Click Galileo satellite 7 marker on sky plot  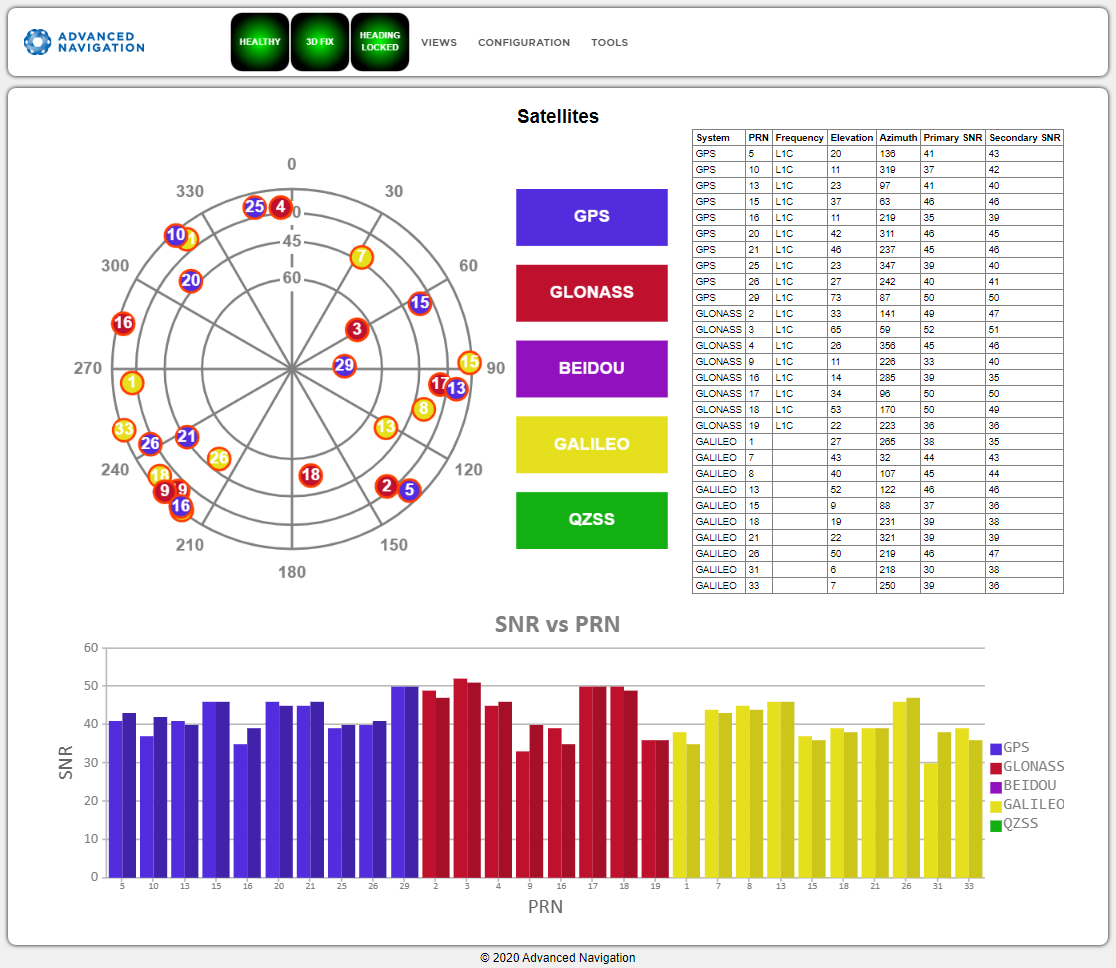click(x=362, y=257)
